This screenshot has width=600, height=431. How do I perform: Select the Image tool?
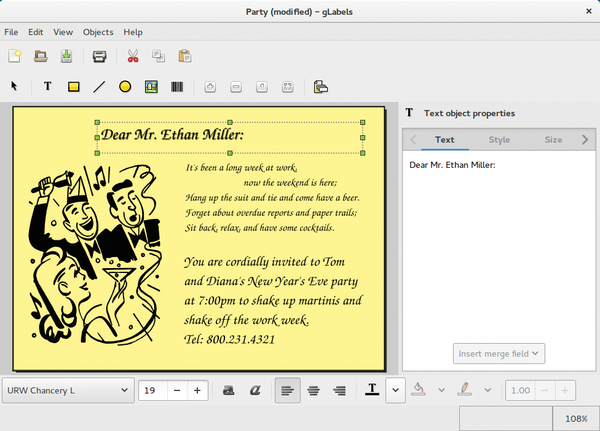point(151,87)
